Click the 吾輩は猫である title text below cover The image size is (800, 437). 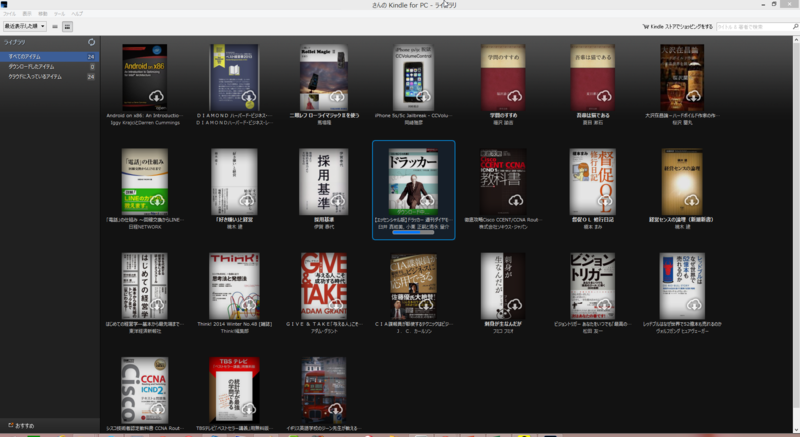click(x=593, y=116)
